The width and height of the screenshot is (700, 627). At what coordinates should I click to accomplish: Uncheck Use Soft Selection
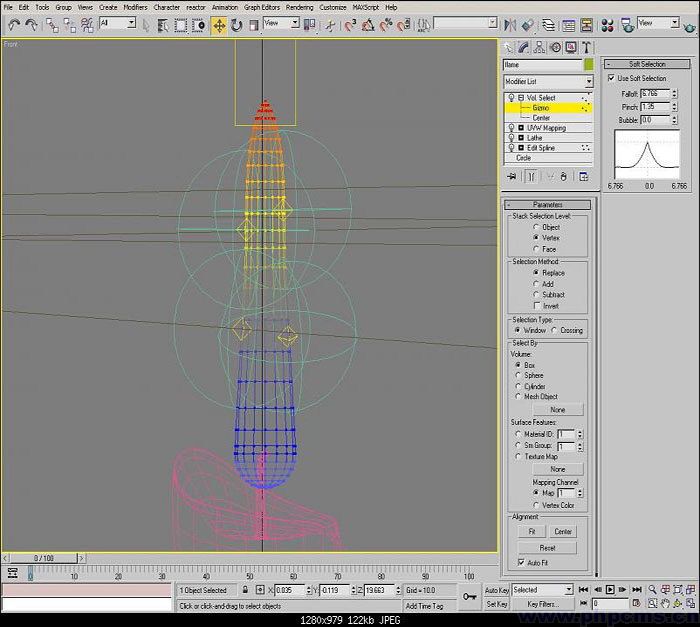click(x=611, y=78)
